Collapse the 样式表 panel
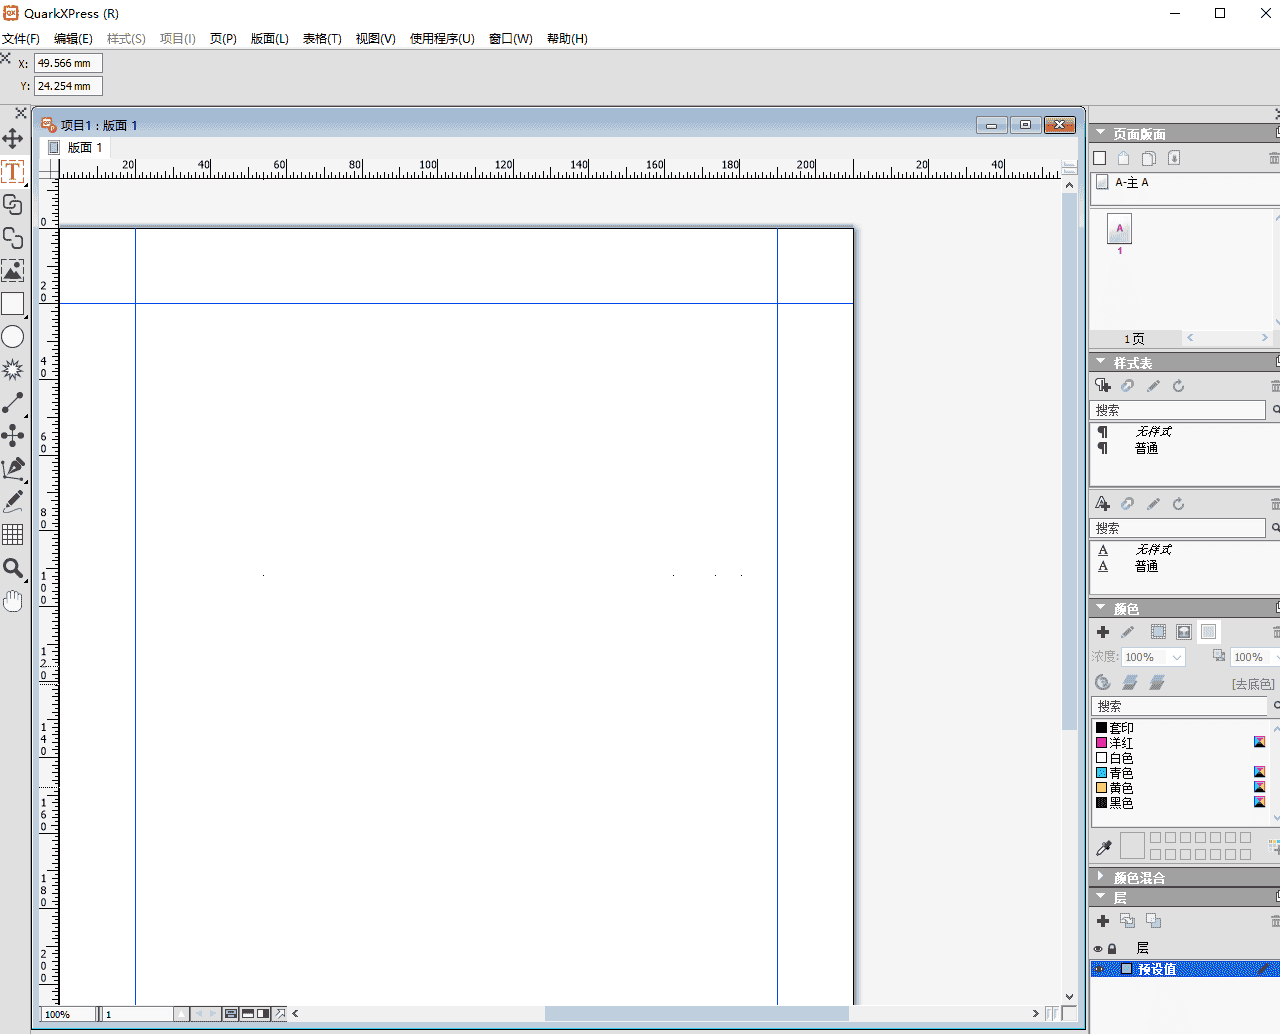This screenshot has height=1034, width=1280. click(1101, 362)
